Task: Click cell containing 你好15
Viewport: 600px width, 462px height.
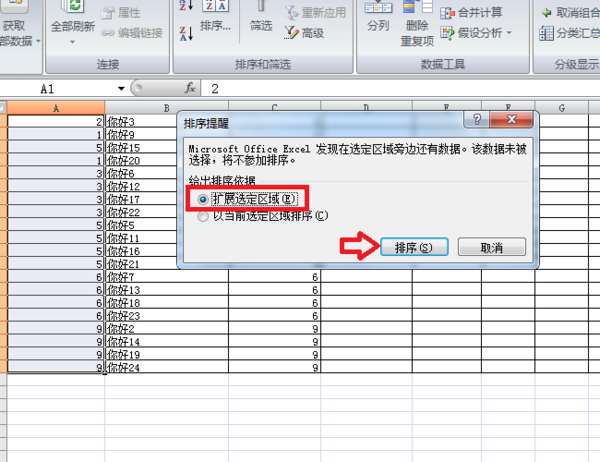Action: (141, 148)
